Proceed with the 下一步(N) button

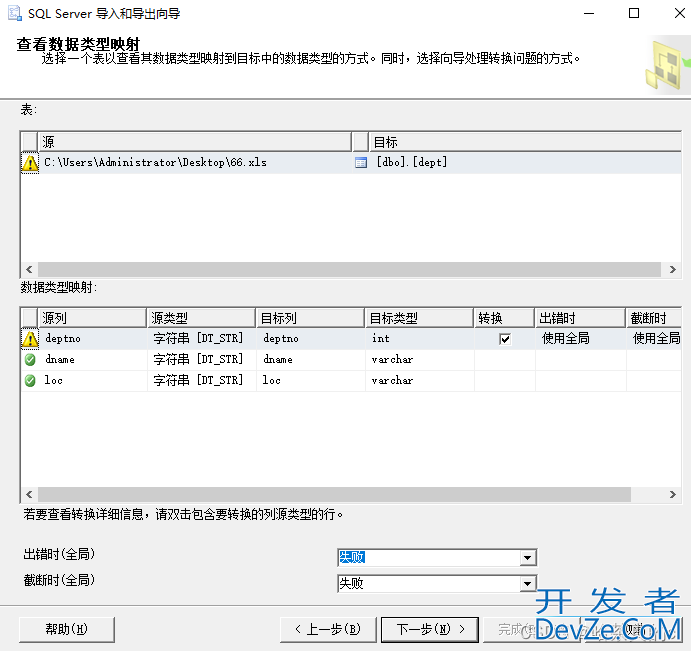[x=430, y=629]
